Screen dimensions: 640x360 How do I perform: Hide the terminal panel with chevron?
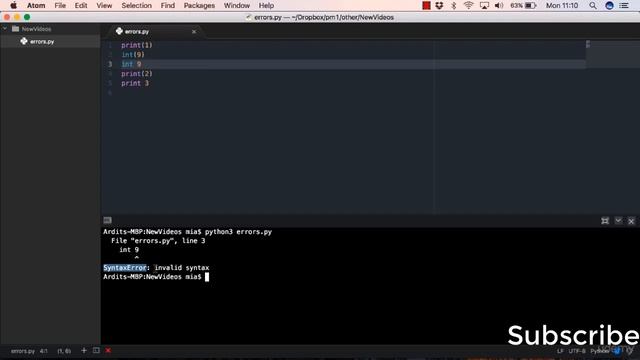pyautogui.click(x=618, y=221)
